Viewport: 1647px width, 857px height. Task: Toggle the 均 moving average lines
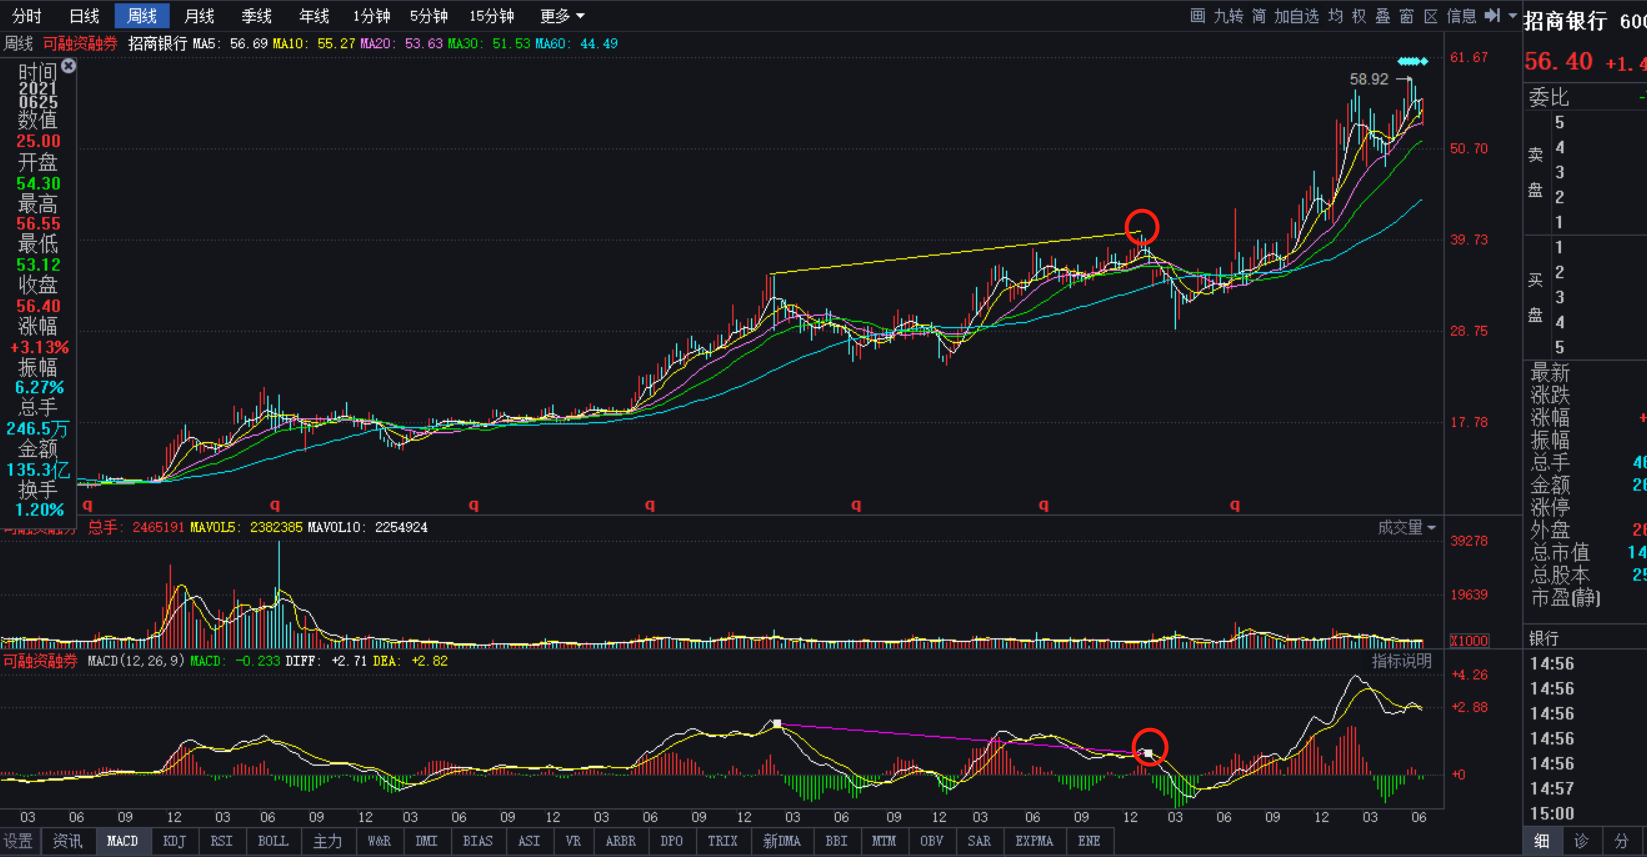point(1335,16)
